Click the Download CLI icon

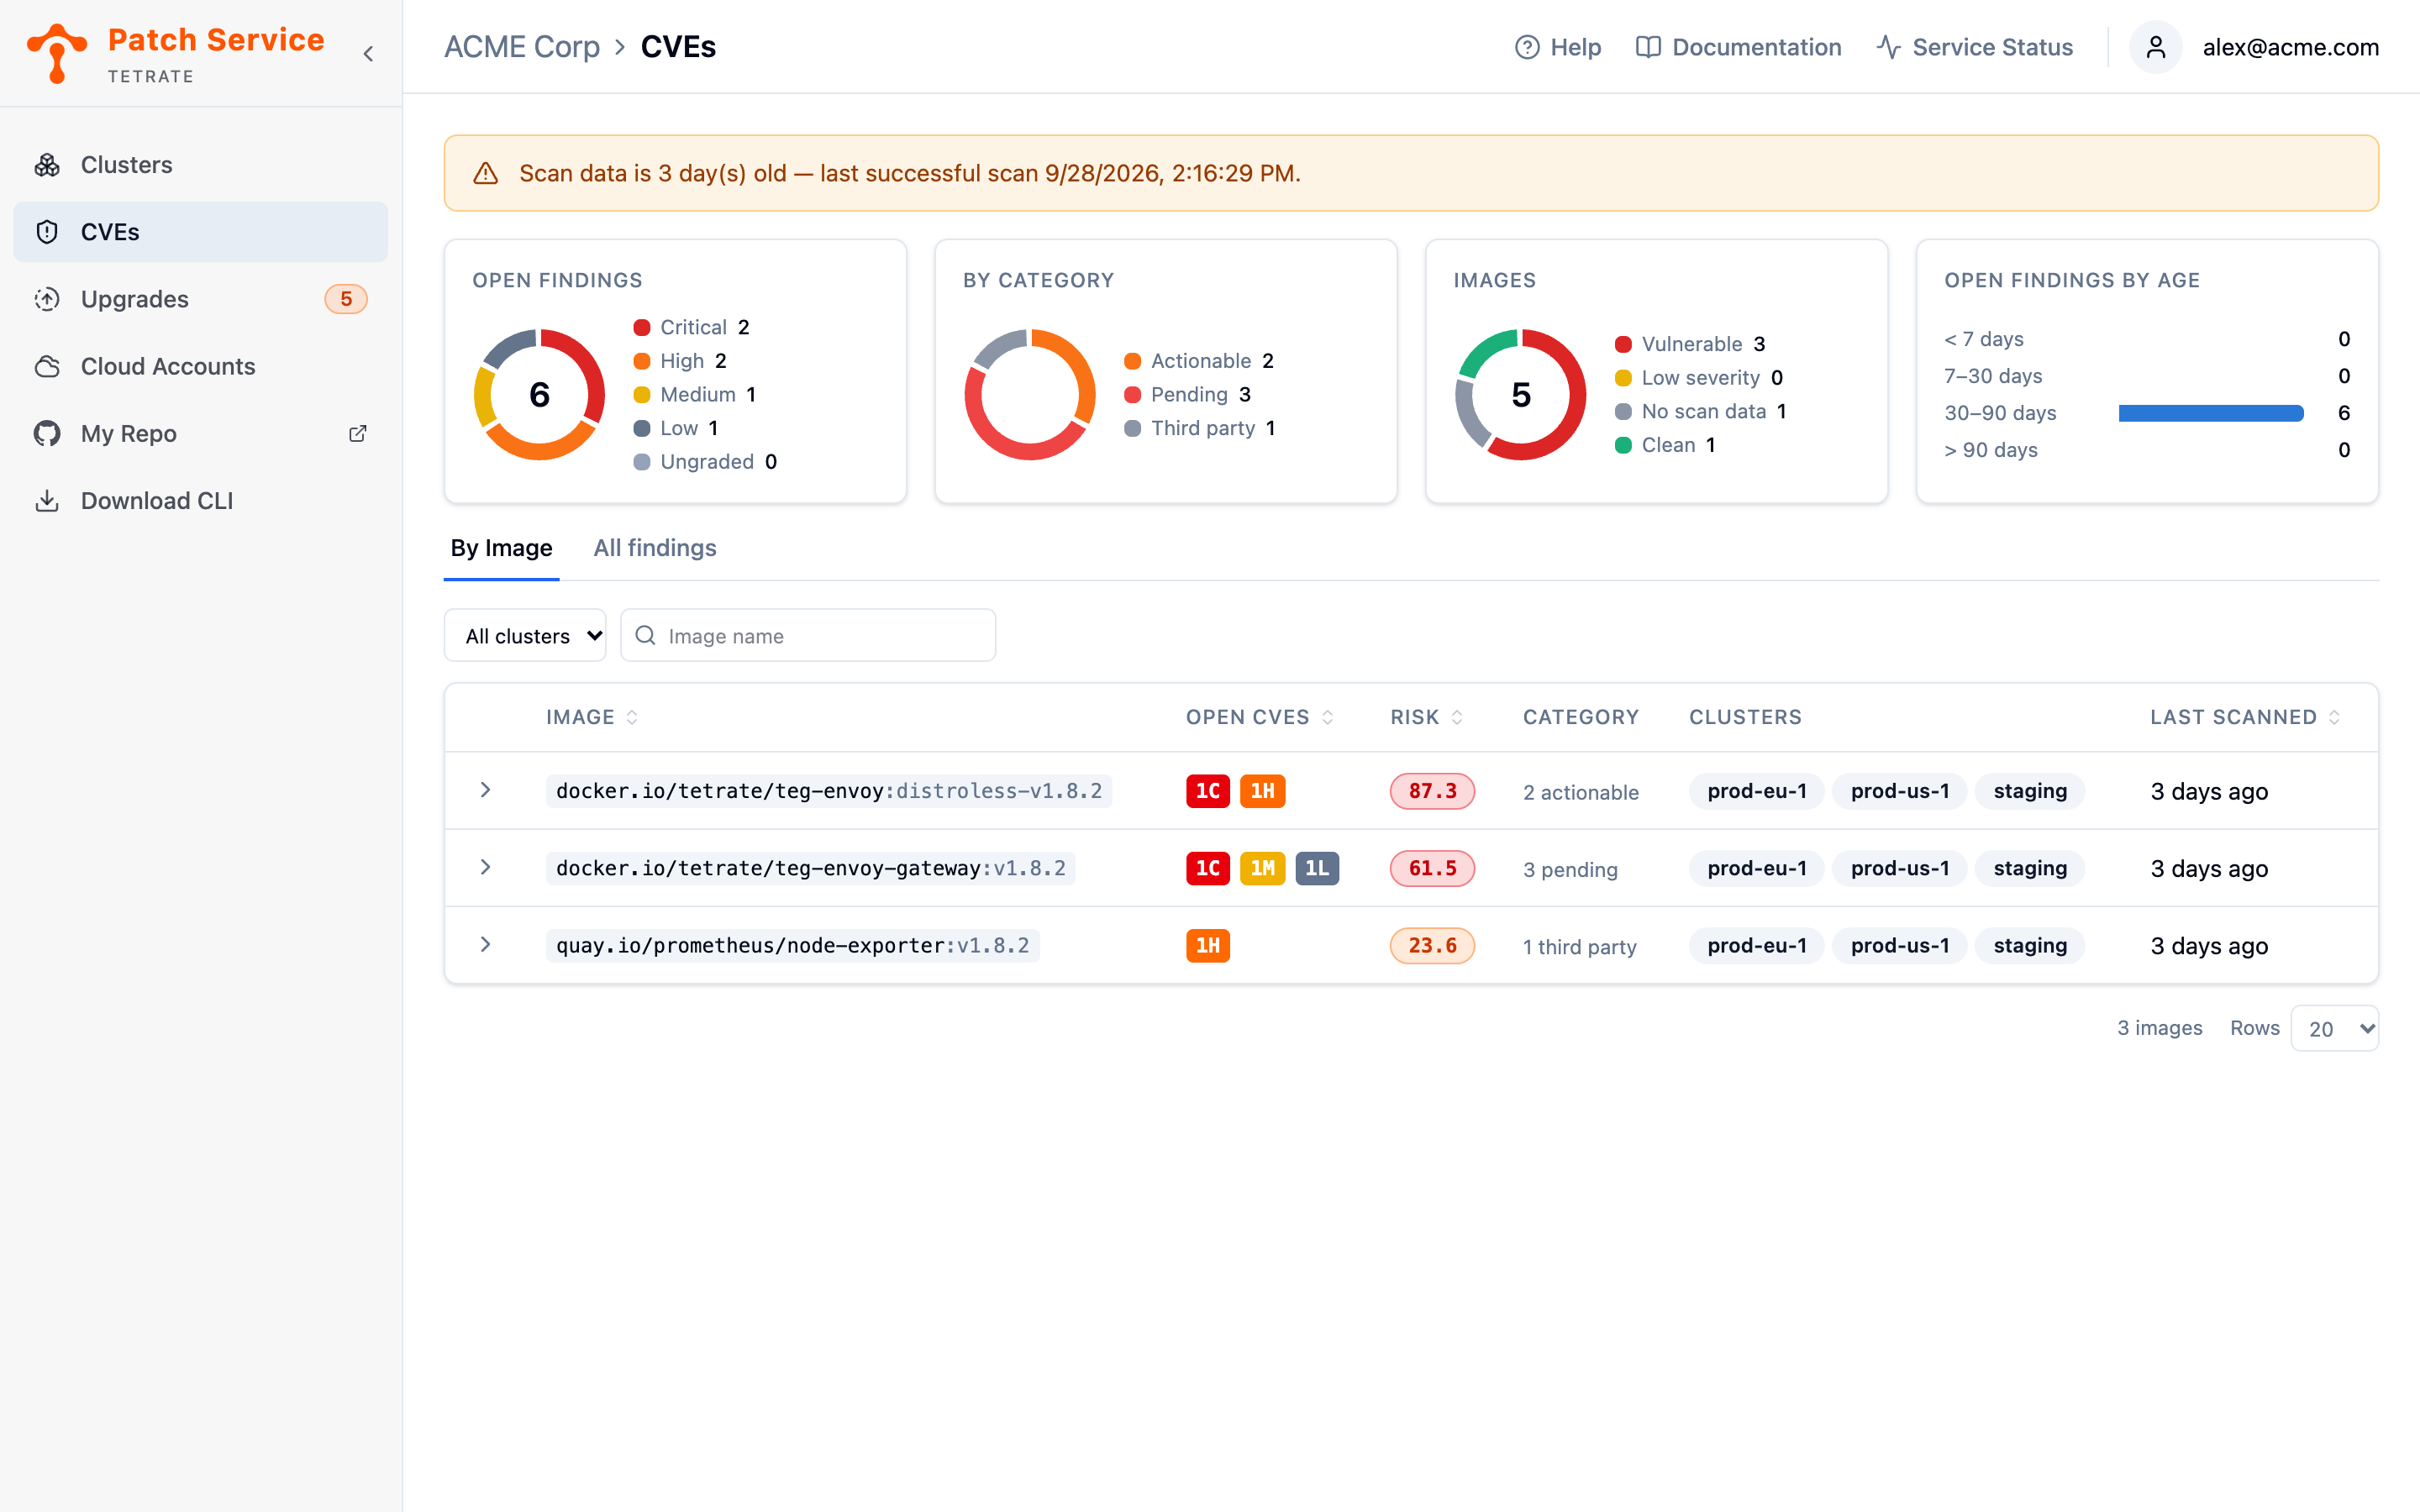[x=47, y=500]
